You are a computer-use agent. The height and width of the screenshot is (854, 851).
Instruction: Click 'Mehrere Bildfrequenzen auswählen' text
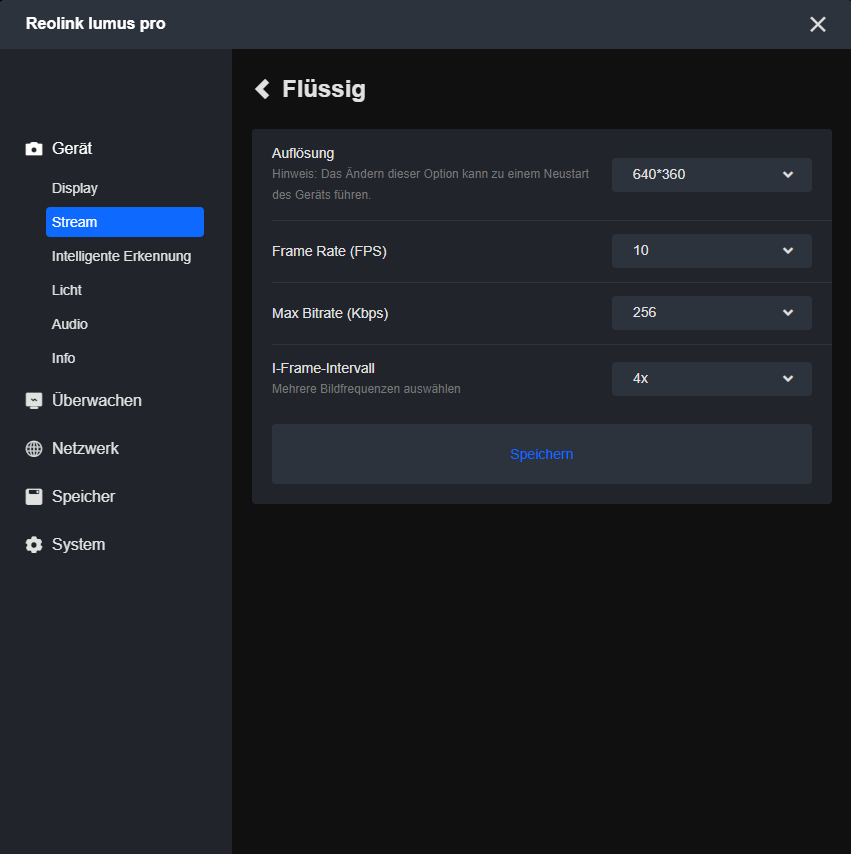click(x=366, y=389)
